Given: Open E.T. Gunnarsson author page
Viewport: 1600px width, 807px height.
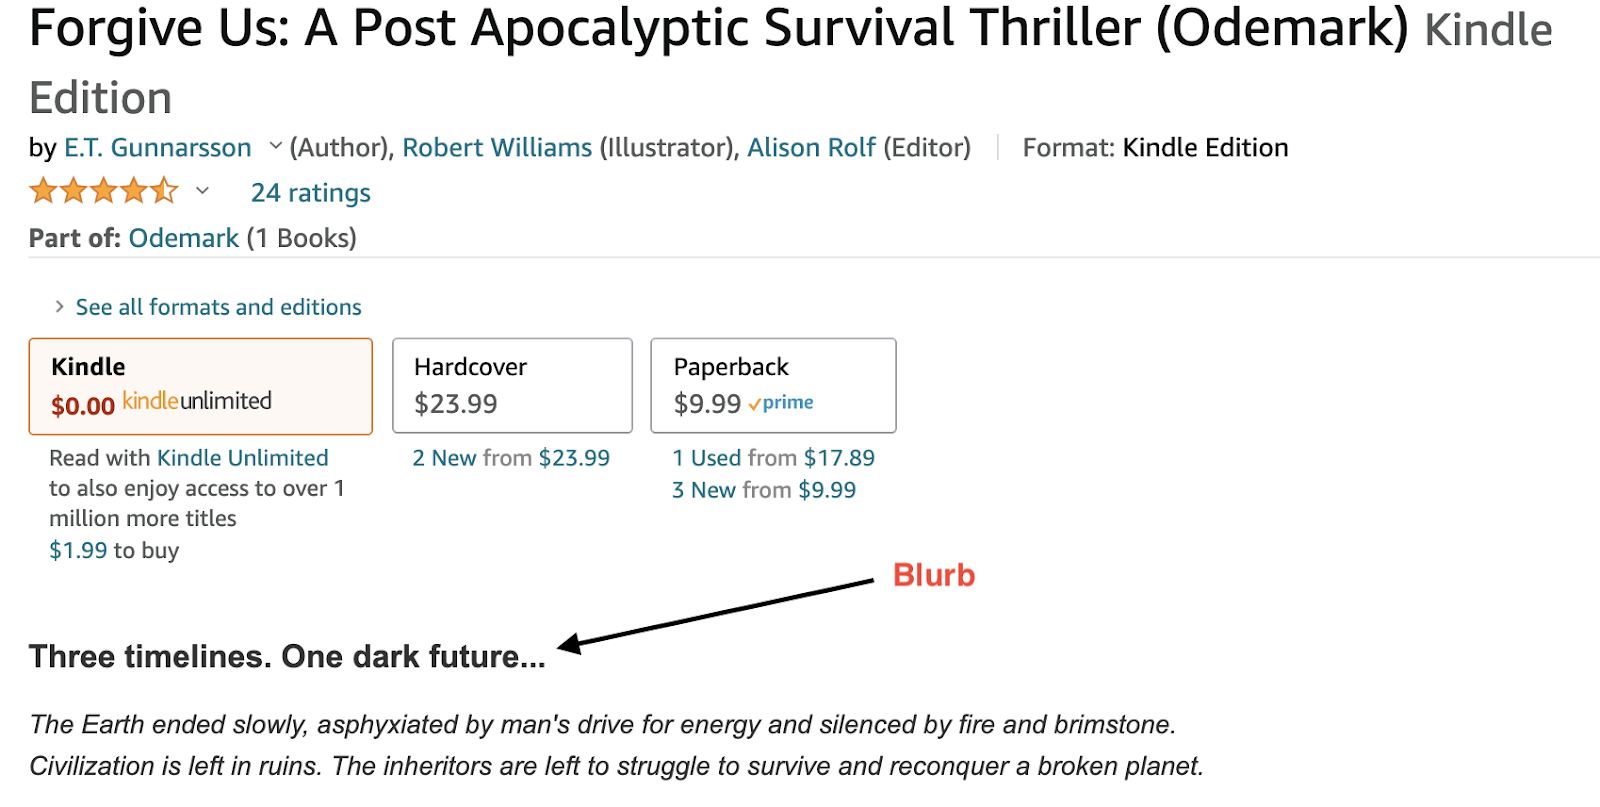Looking at the screenshot, I should pyautogui.click(x=158, y=148).
